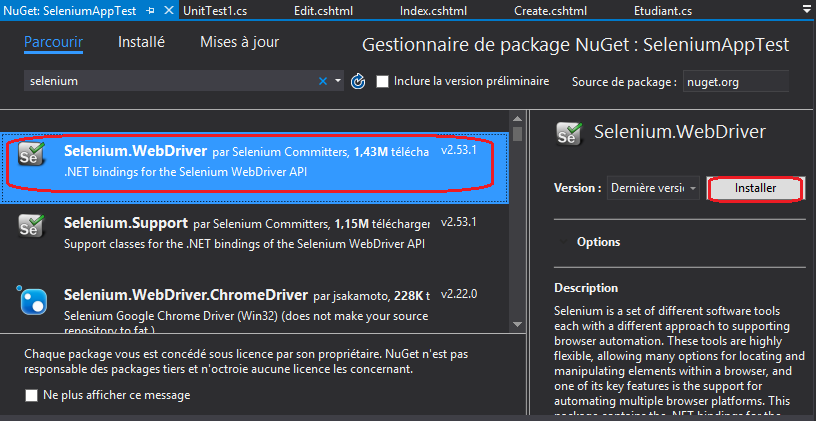This screenshot has width=816, height=421.
Task: Switch to the Installé tab
Action: (141, 42)
